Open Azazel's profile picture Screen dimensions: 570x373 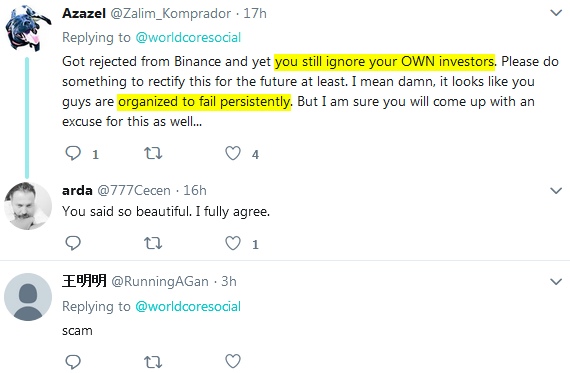[x=28, y=28]
